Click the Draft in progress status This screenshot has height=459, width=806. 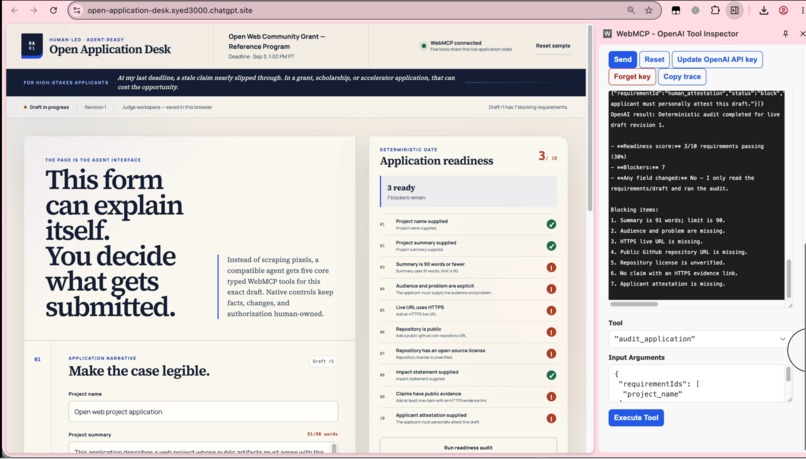point(46,107)
